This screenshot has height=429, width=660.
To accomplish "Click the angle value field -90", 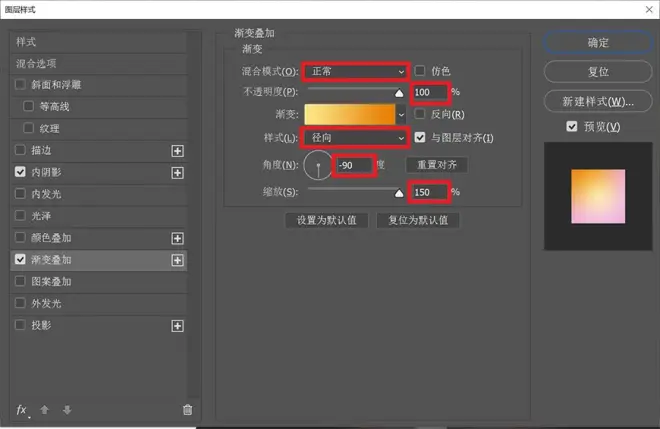I will tap(354, 165).
